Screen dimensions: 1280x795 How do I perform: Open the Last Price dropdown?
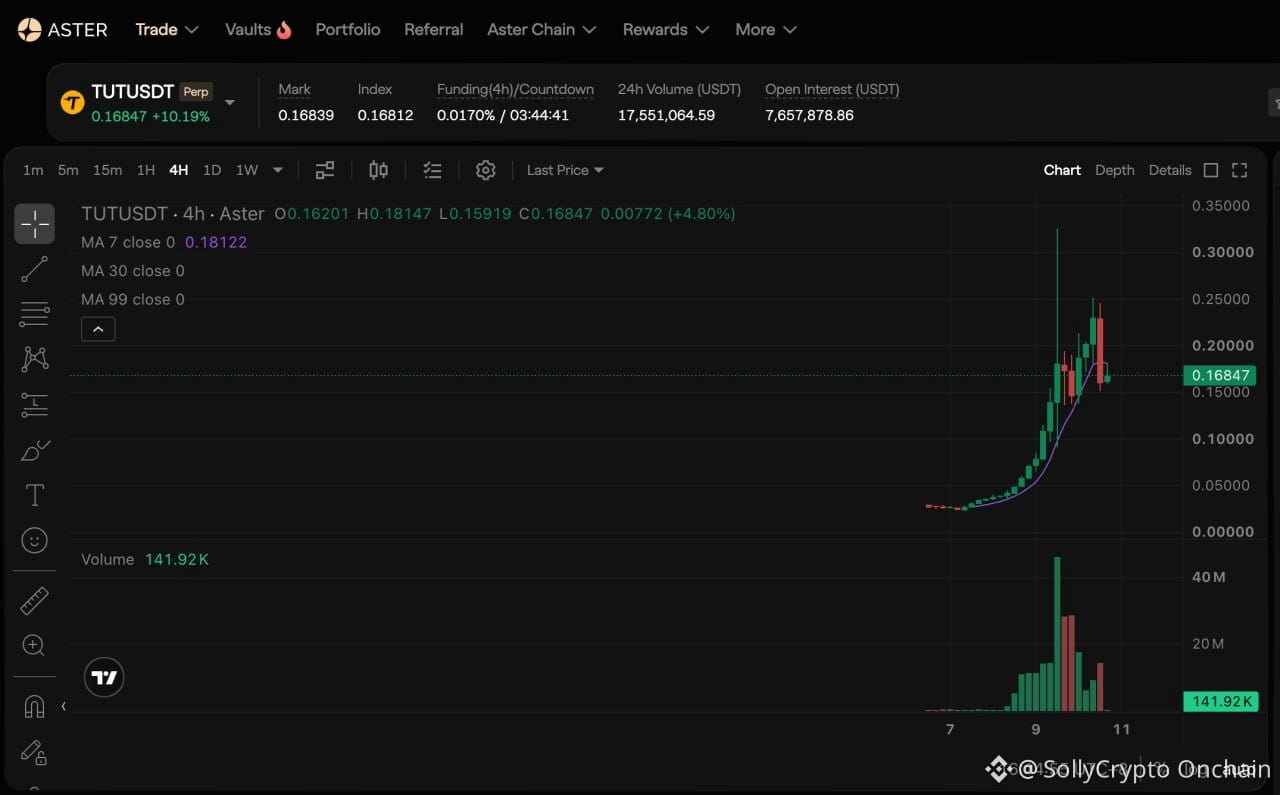(x=565, y=170)
